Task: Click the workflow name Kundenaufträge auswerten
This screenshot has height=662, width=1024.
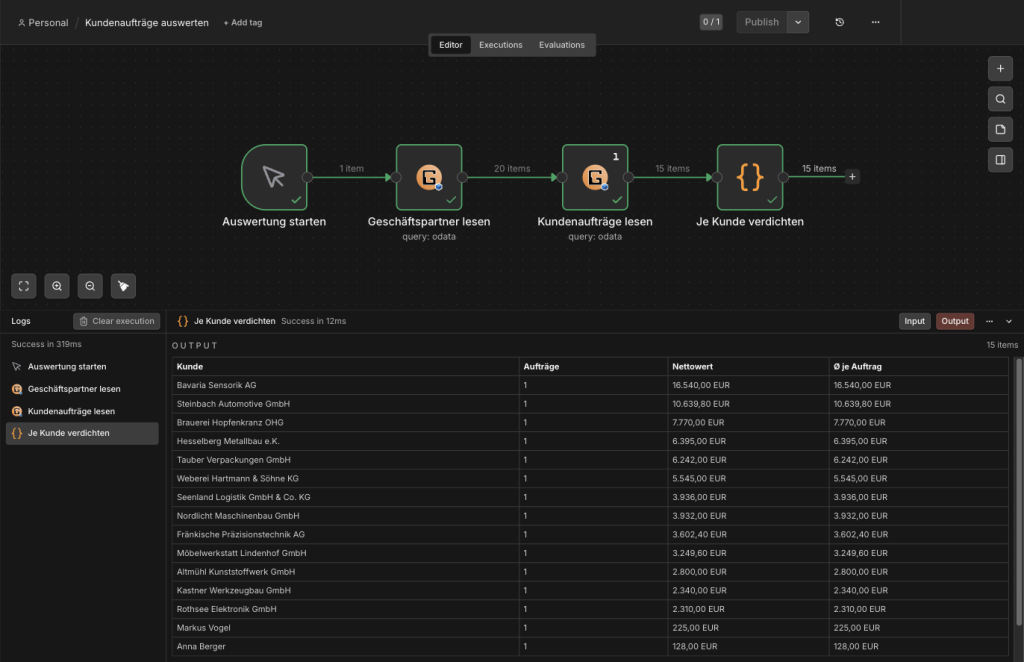Action: tap(147, 23)
